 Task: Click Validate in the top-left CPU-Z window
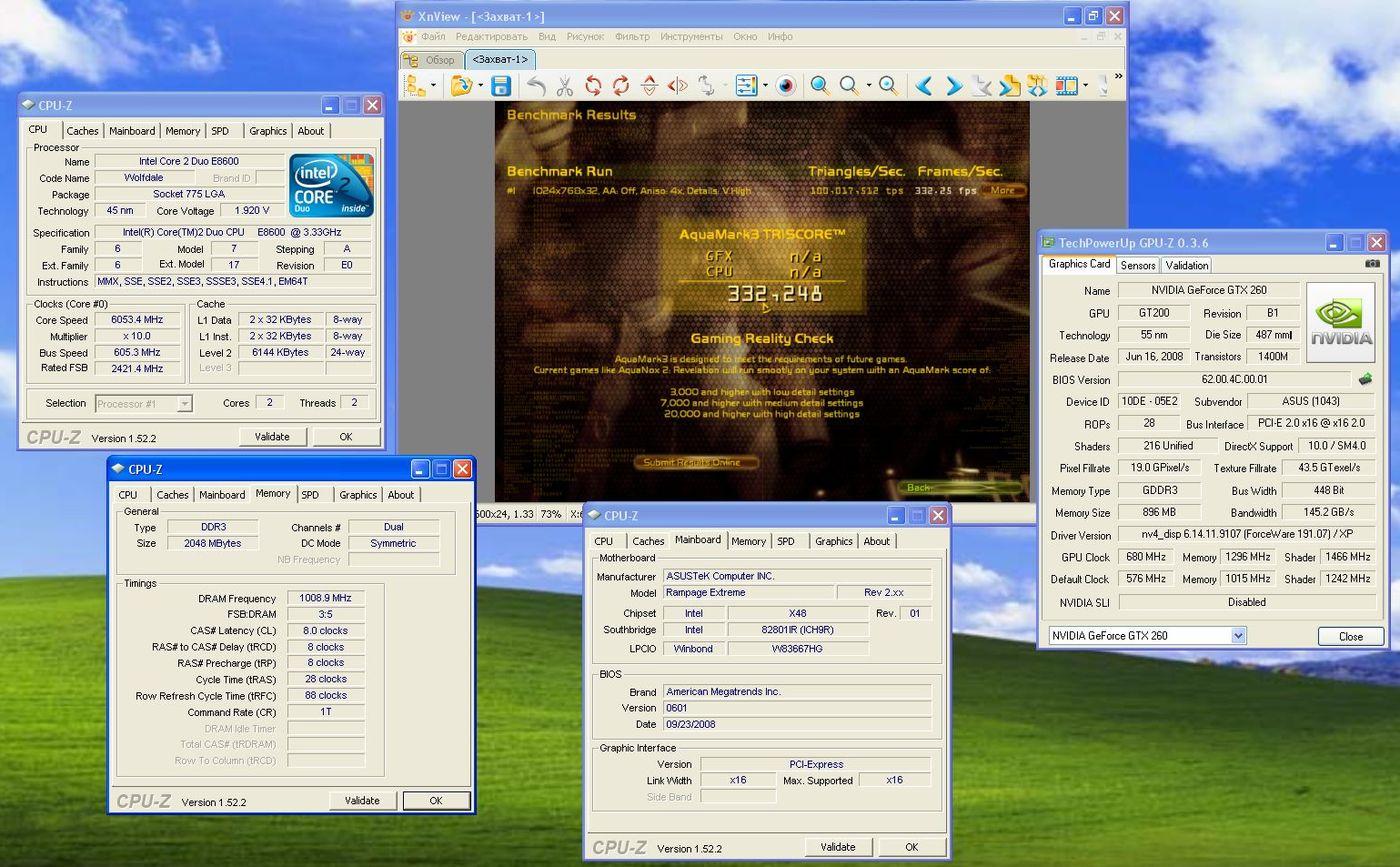coord(272,437)
